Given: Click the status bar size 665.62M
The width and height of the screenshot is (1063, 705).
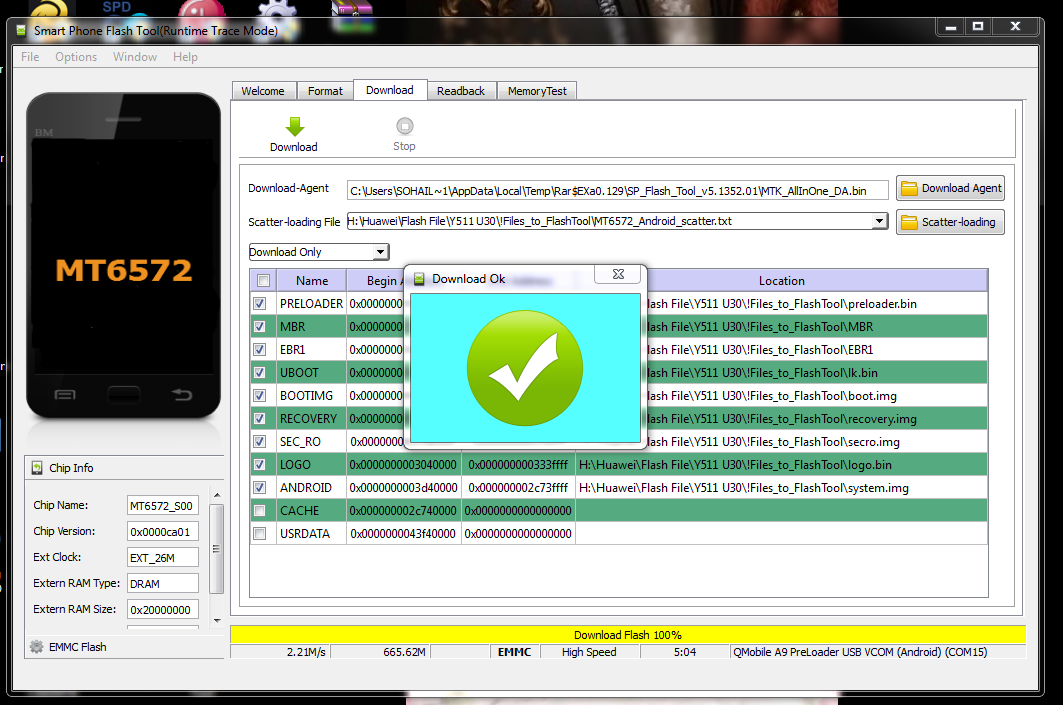Looking at the screenshot, I should (x=380, y=652).
